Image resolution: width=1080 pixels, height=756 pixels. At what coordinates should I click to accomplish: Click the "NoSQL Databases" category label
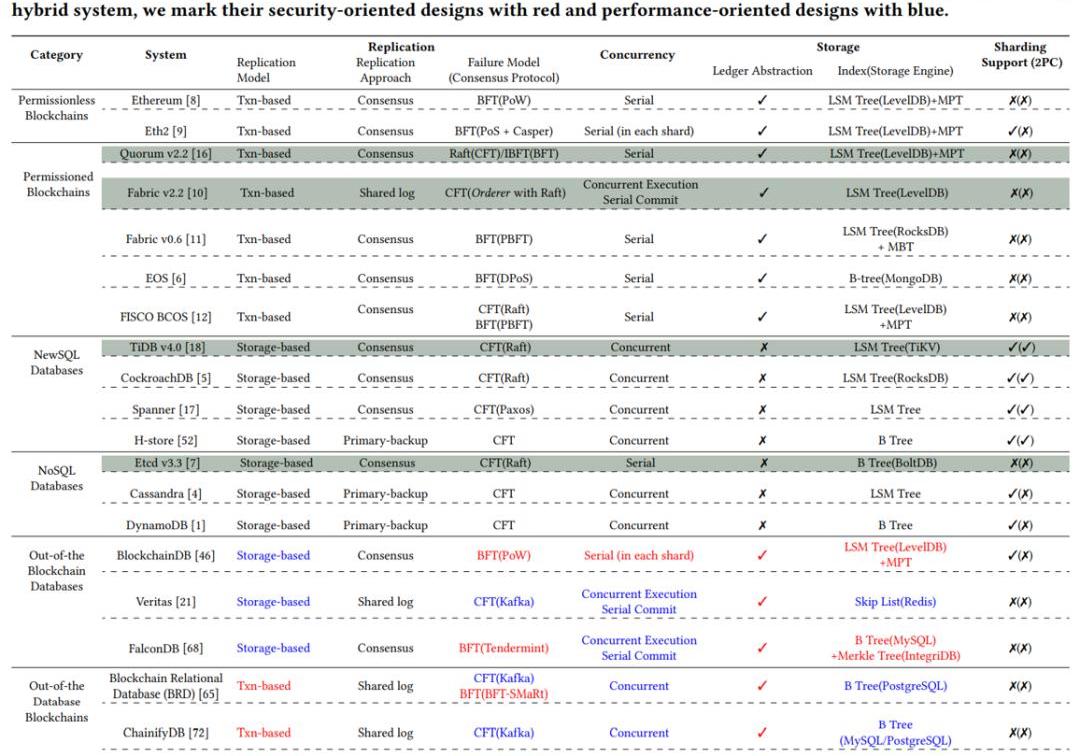click(56, 478)
